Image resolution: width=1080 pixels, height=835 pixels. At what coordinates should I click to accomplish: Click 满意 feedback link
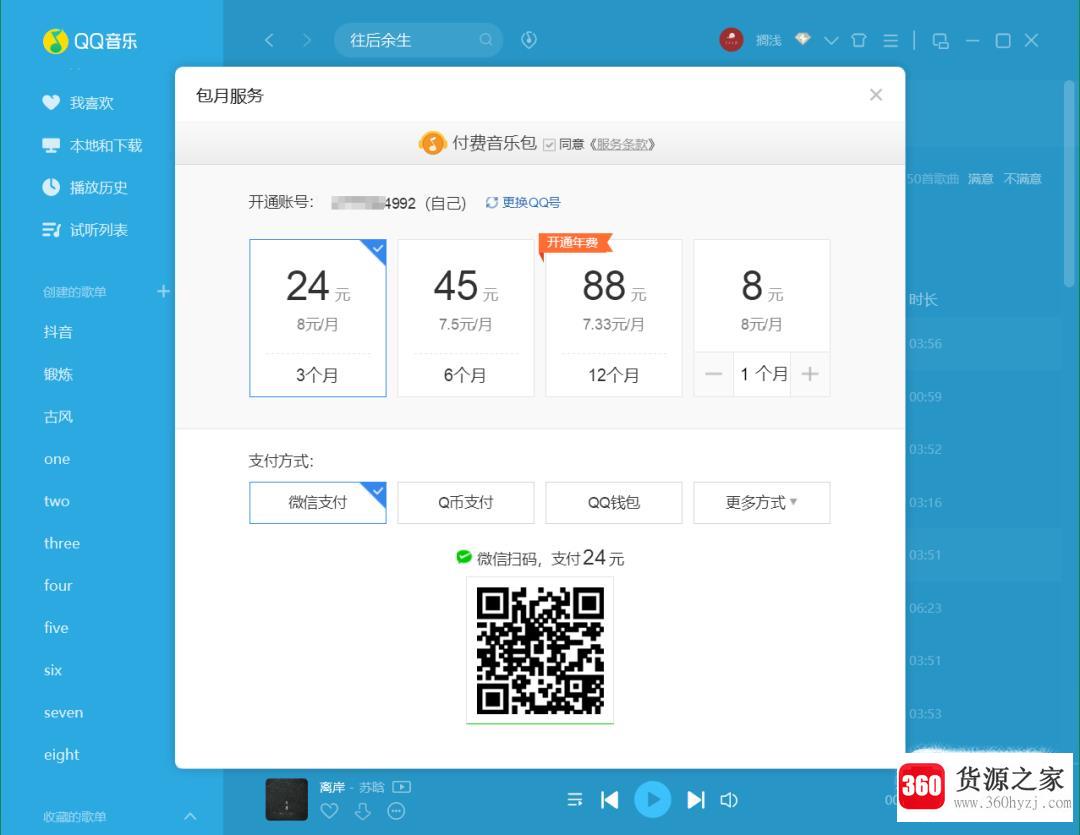(980, 179)
